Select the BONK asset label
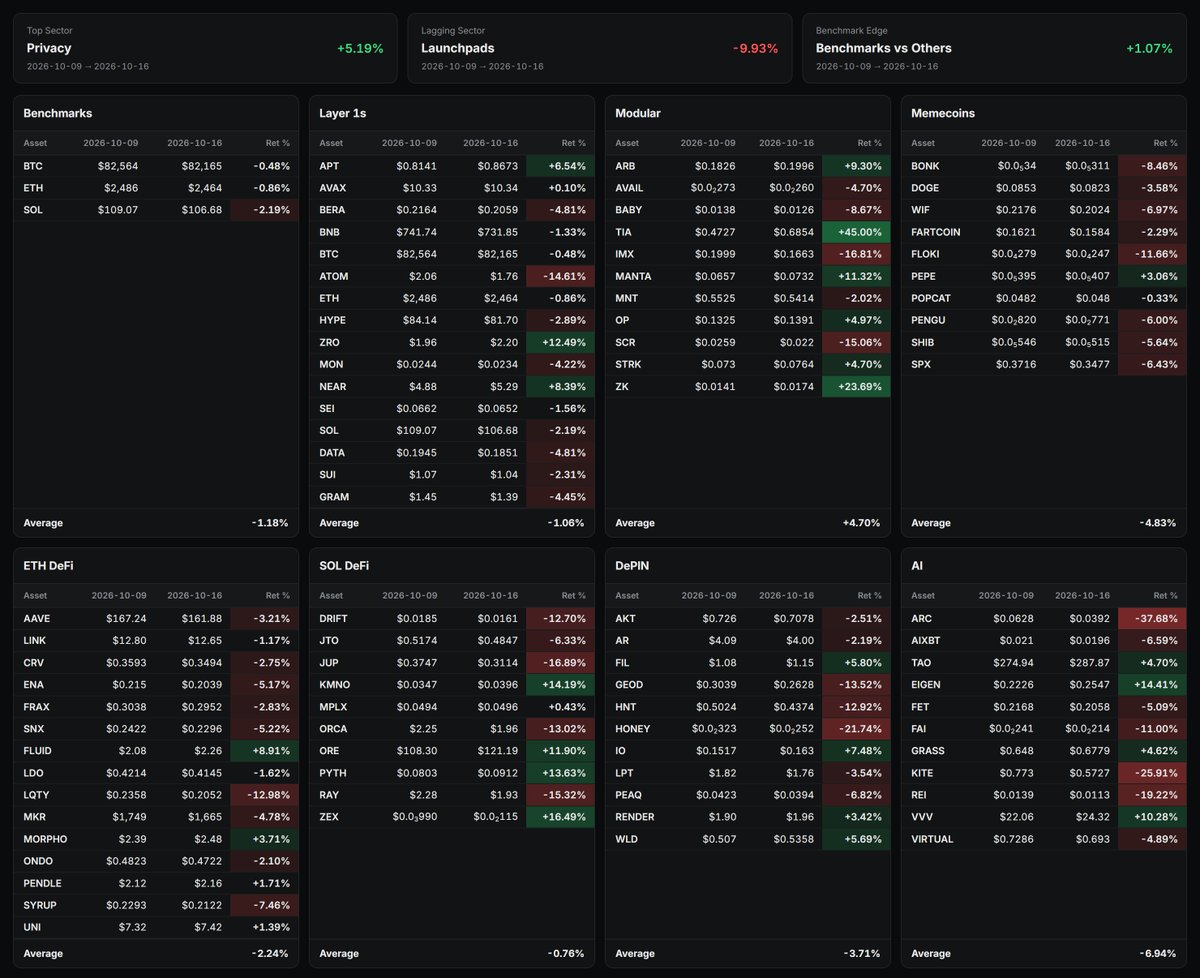This screenshot has height=978, width=1200. [x=926, y=166]
